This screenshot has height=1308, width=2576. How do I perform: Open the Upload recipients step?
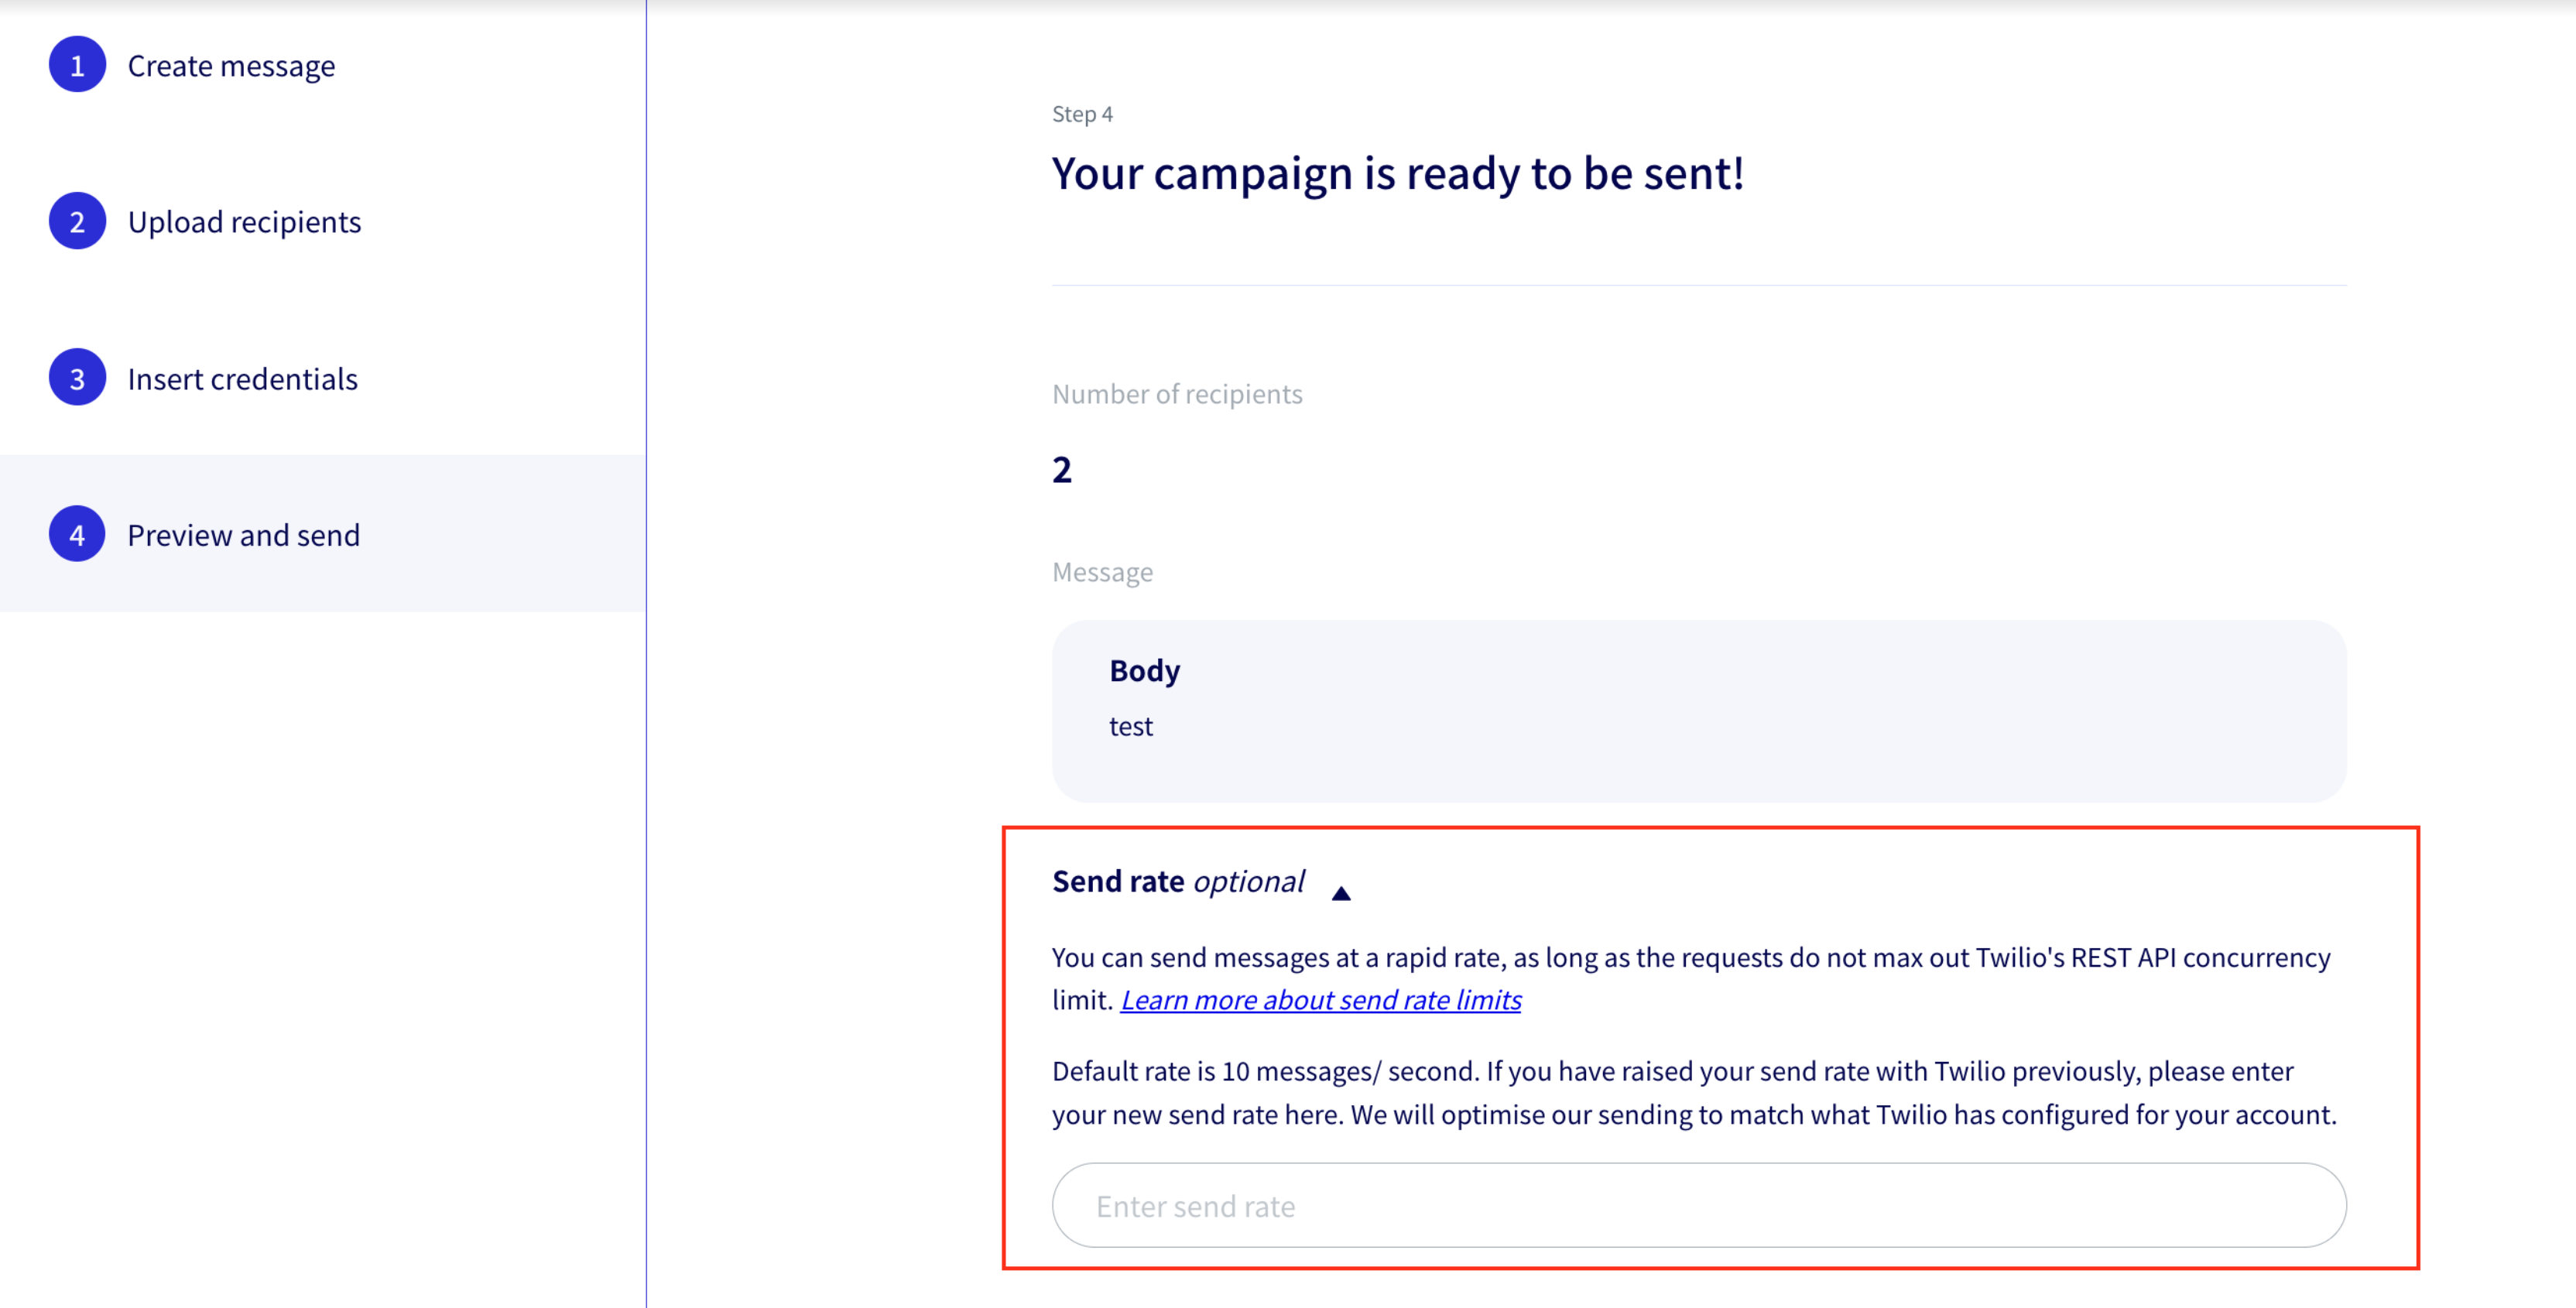(x=244, y=222)
